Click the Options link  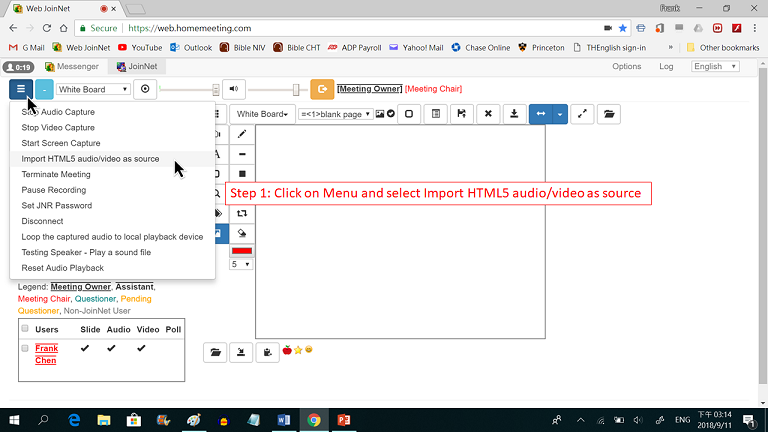pyautogui.click(x=626, y=67)
